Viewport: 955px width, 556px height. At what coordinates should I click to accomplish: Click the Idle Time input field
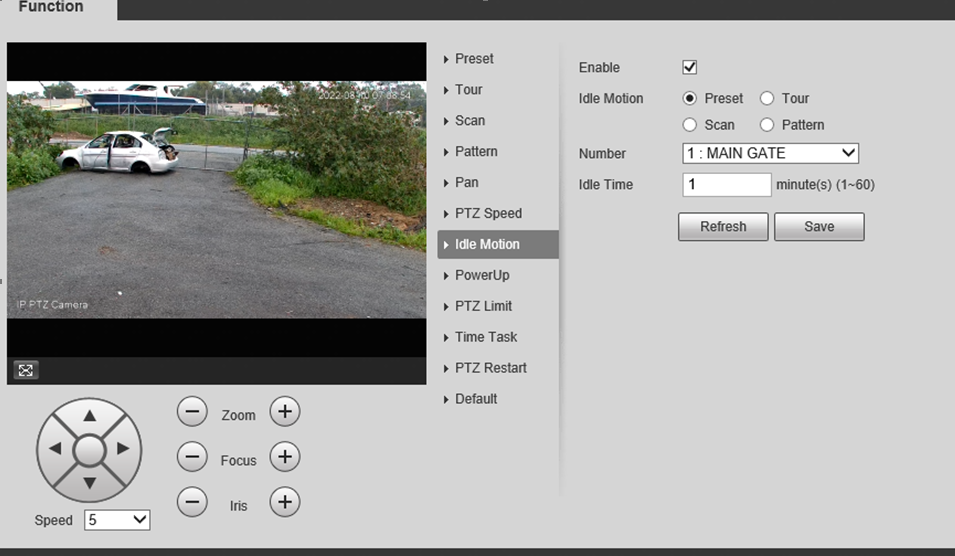(x=726, y=185)
